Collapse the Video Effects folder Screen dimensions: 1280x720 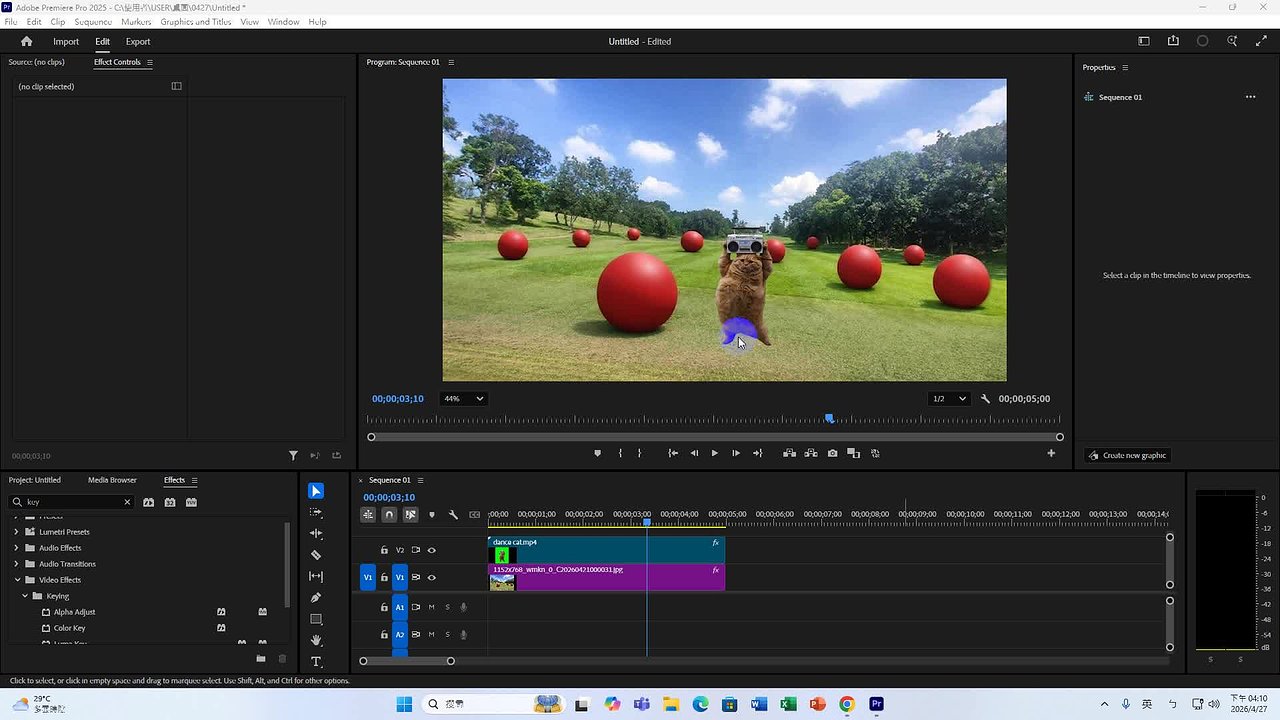[x=17, y=580]
